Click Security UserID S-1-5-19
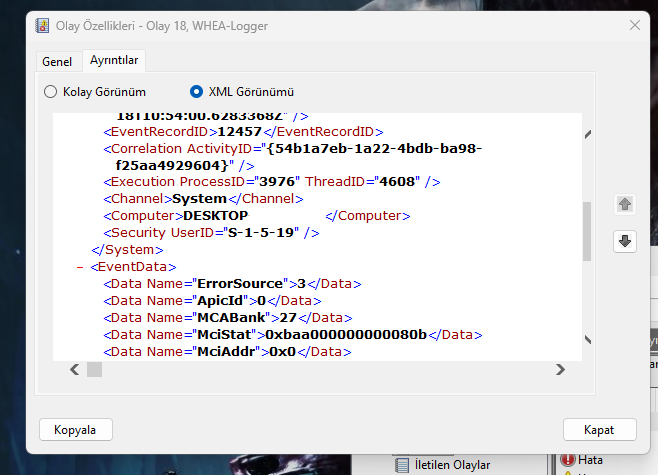This screenshot has height=475, width=658. (x=263, y=232)
